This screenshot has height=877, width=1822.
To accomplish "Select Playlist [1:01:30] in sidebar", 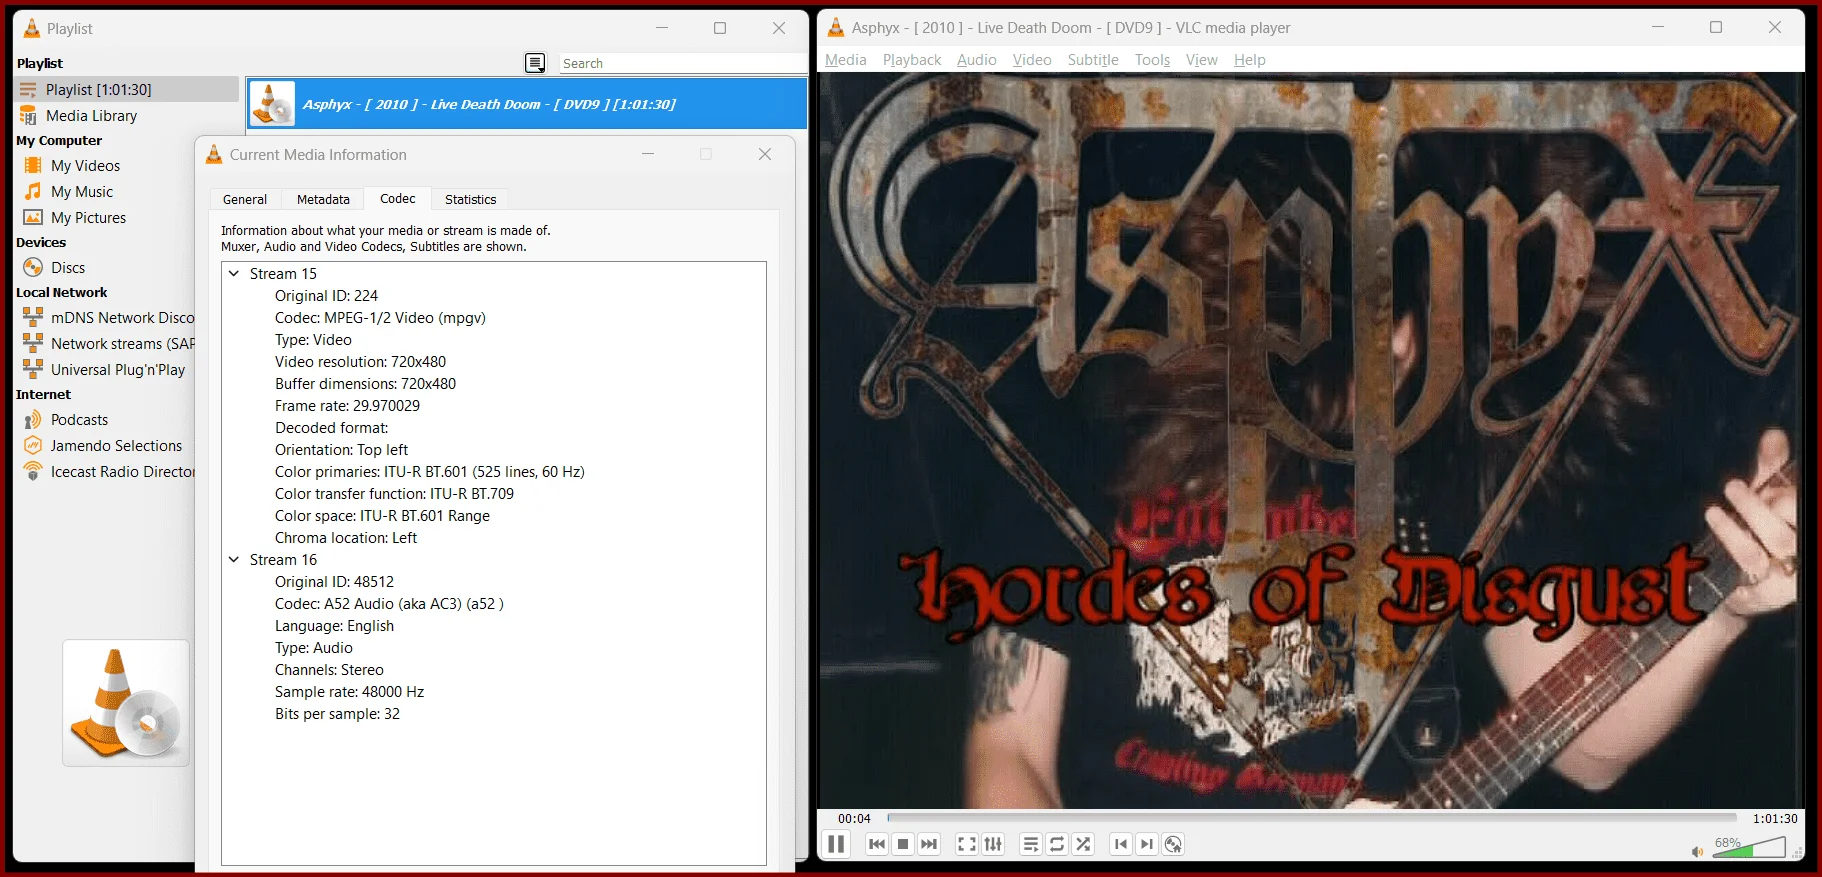I will coord(127,89).
